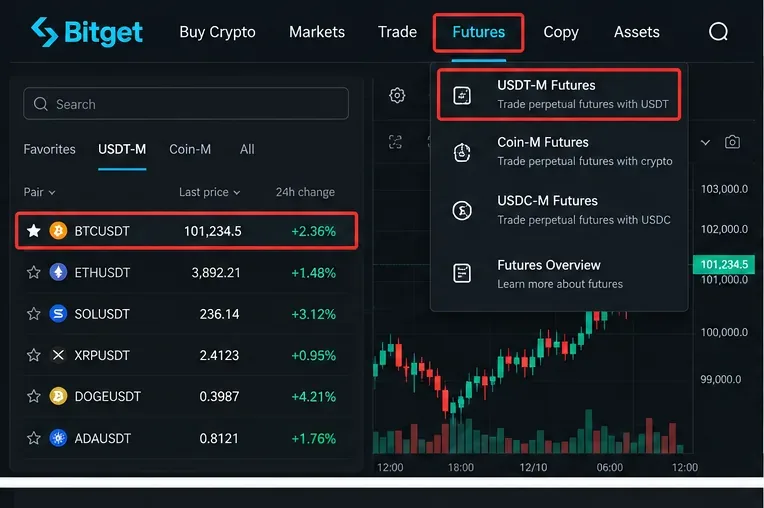Click the 12/10 time axis label
The width and height of the screenshot is (764, 508).
click(533, 467)
